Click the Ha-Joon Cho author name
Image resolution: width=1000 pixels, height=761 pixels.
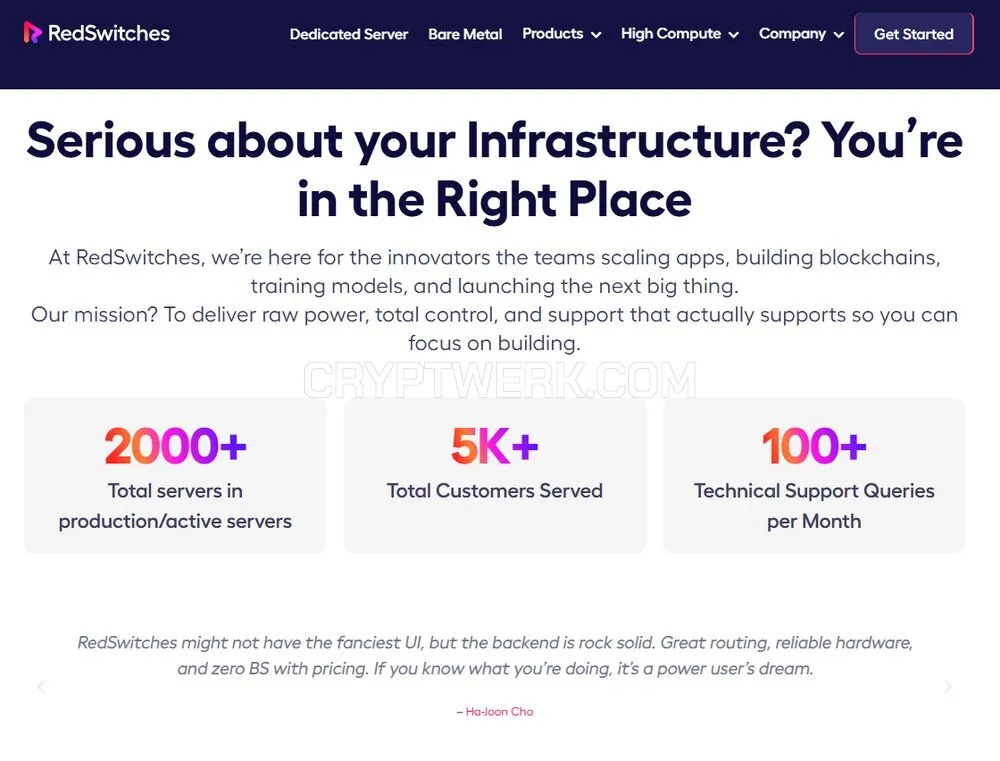pos(499,712)
